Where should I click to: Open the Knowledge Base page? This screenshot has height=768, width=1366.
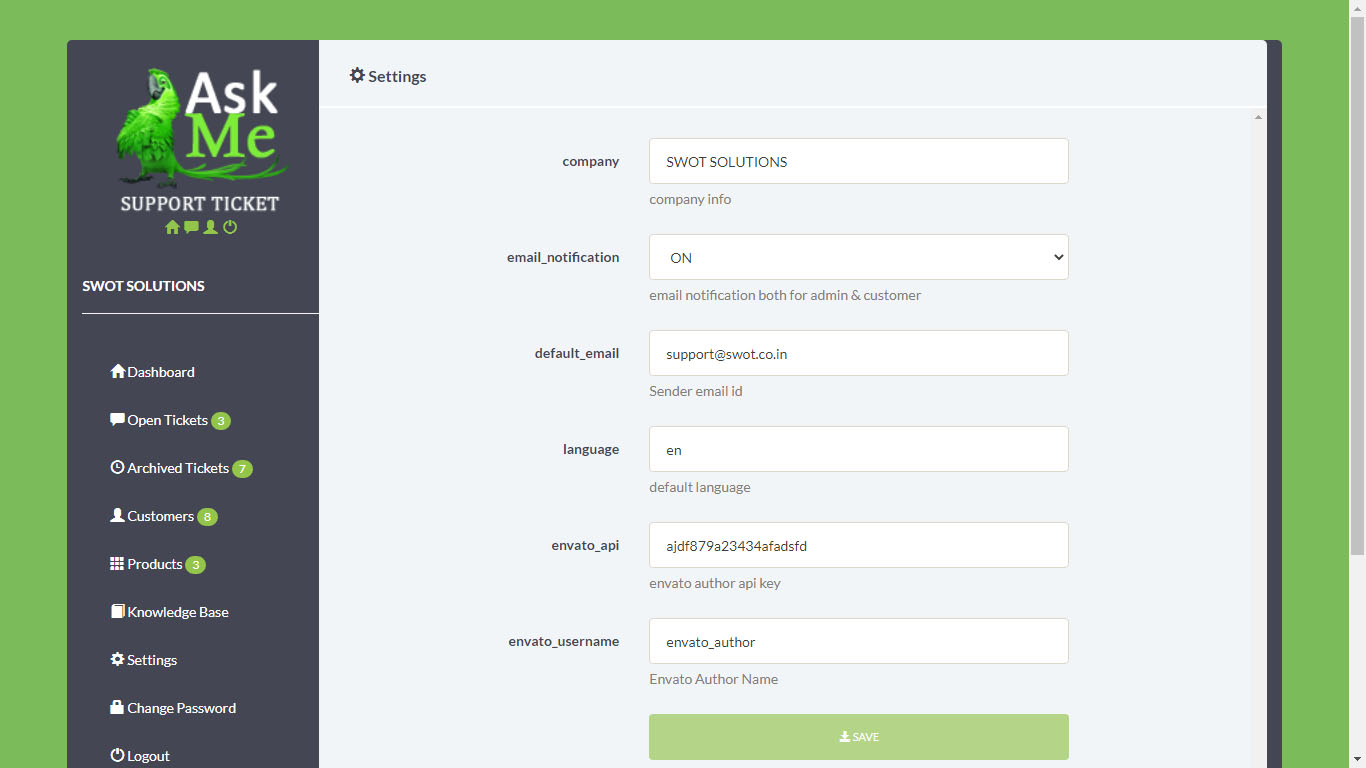170,612
